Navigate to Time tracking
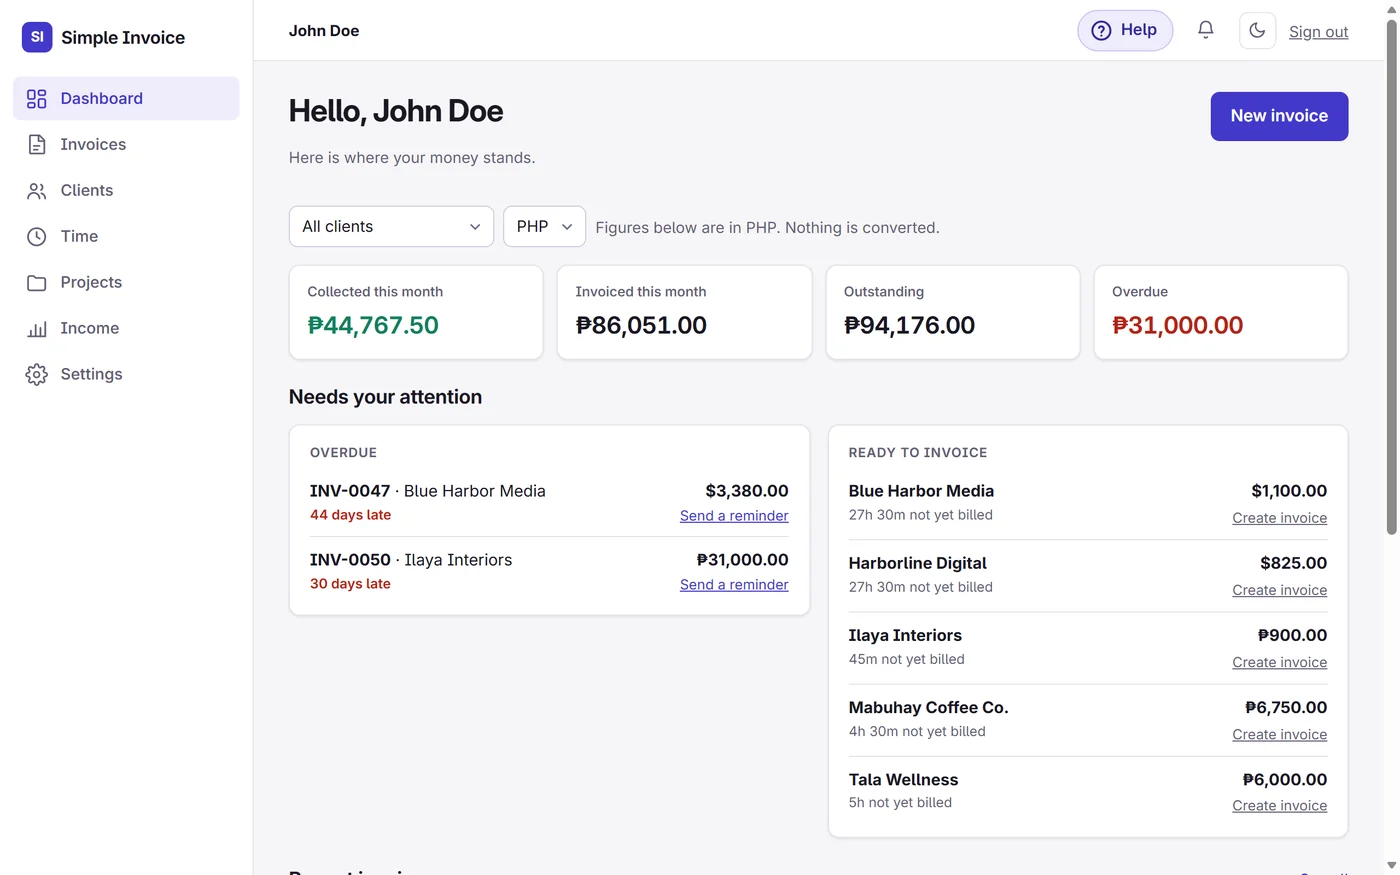Screen dimensions: 1400x875 pos(126,236)
